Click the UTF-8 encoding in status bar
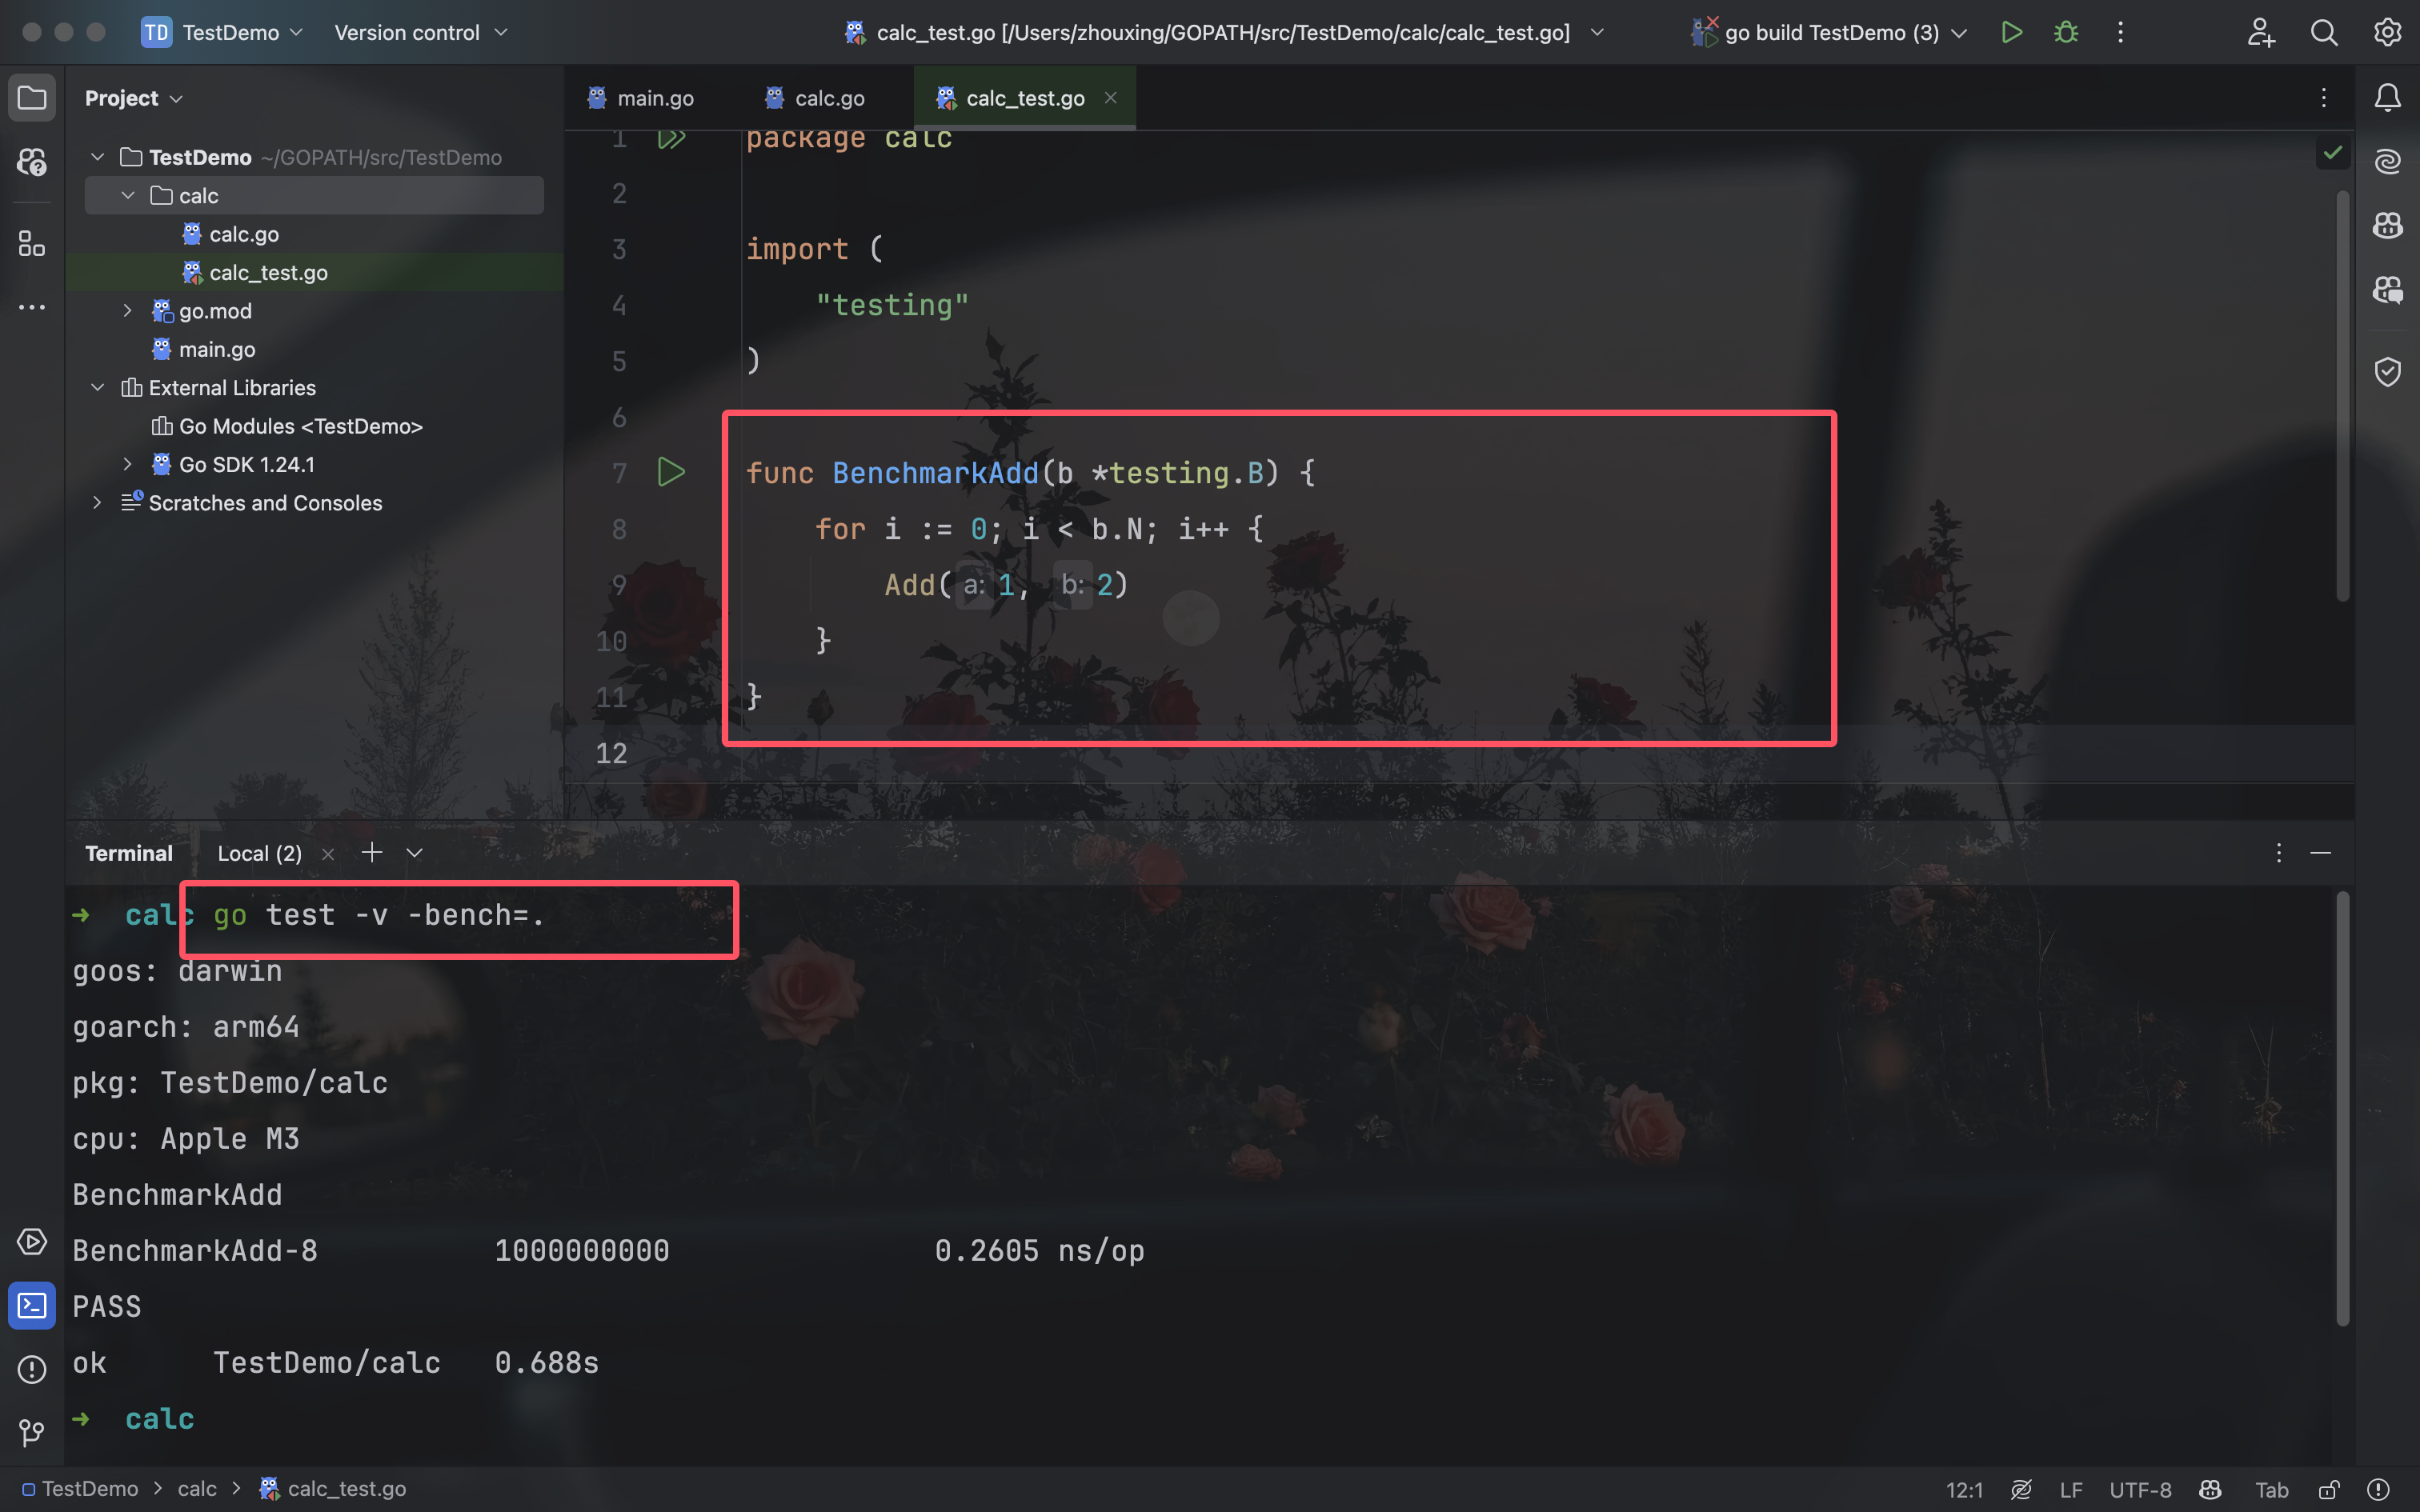The image size is (2420, 1512). coord(2140,1489)
